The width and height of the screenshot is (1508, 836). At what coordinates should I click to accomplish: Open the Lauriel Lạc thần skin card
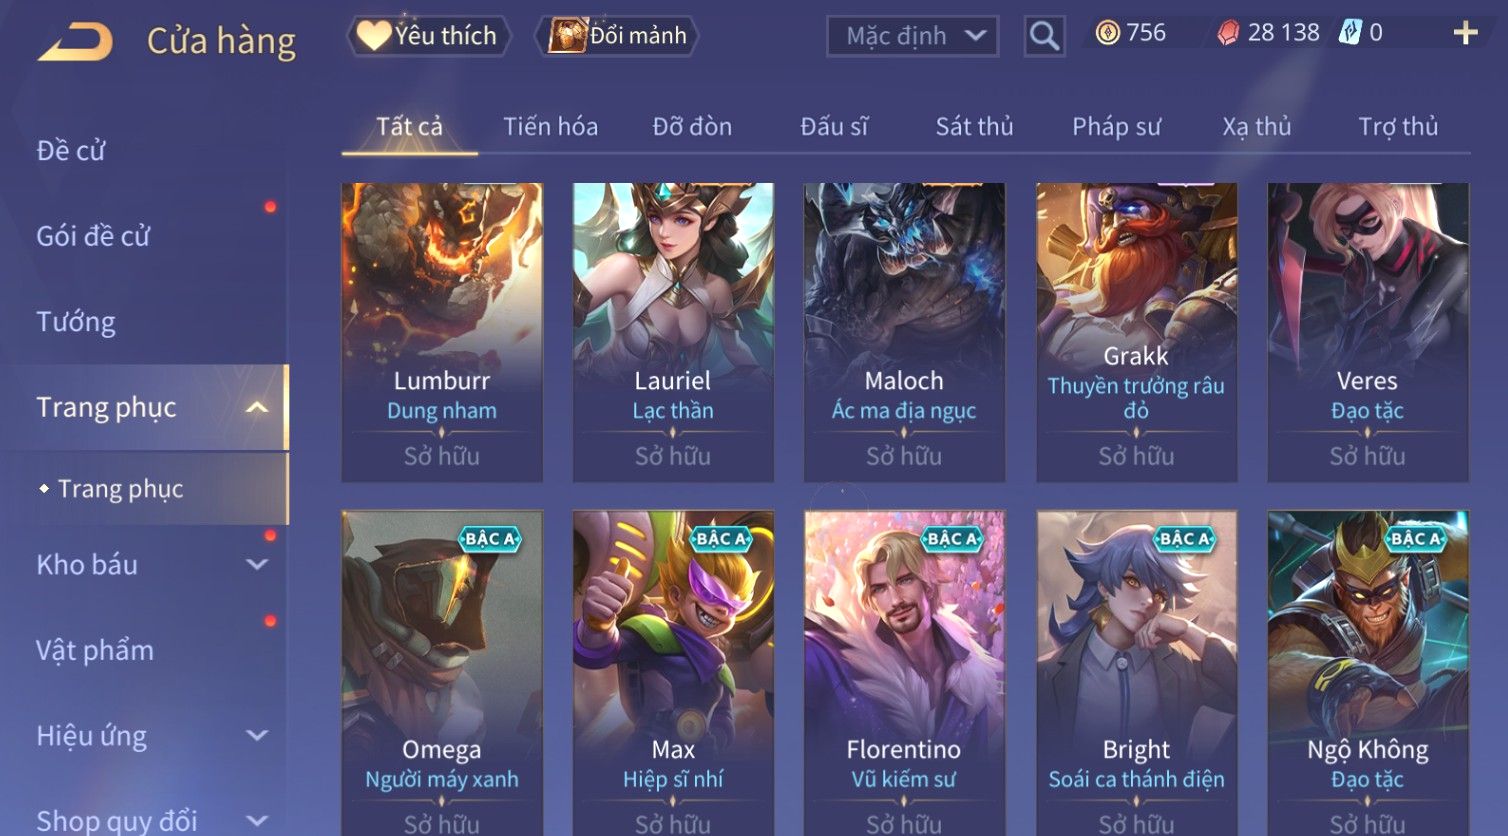[x=673, y=332]
